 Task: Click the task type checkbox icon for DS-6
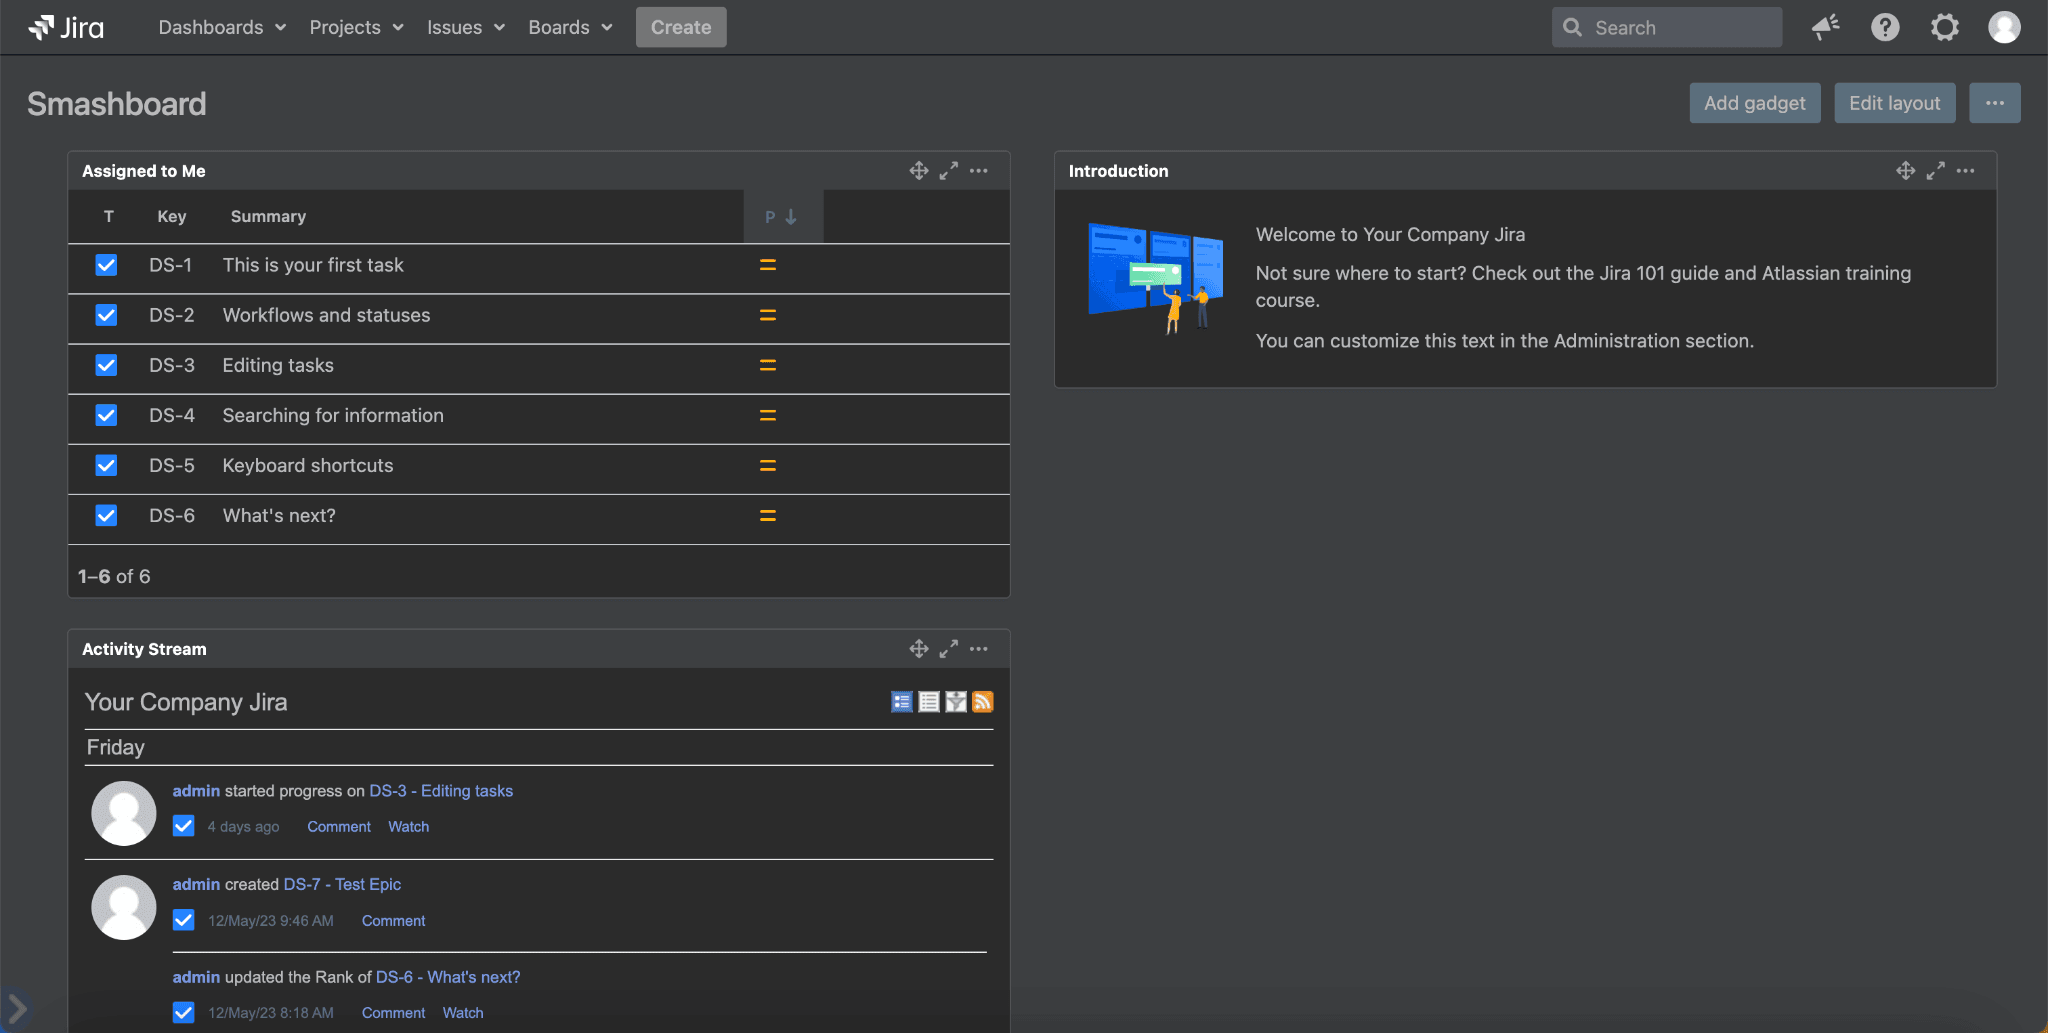pyautogui.click(x=106, y=515)
